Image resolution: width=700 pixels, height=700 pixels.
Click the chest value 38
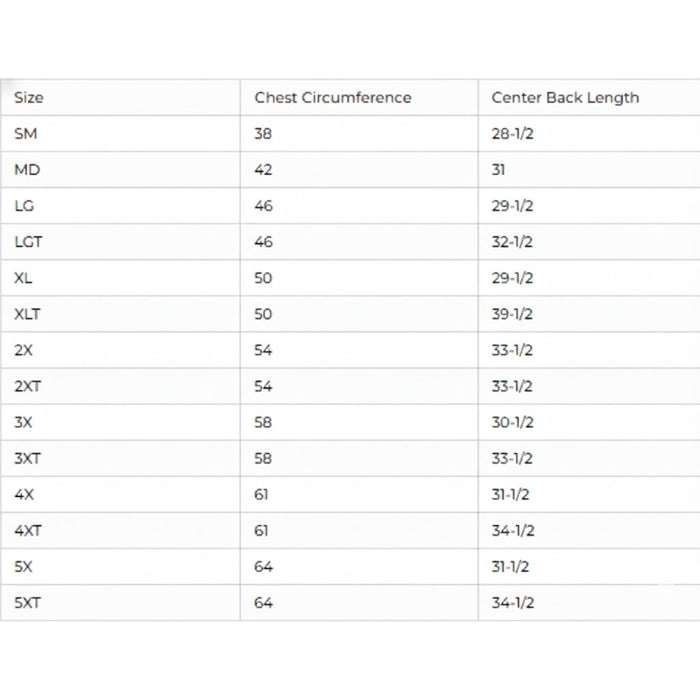[263, 134]
